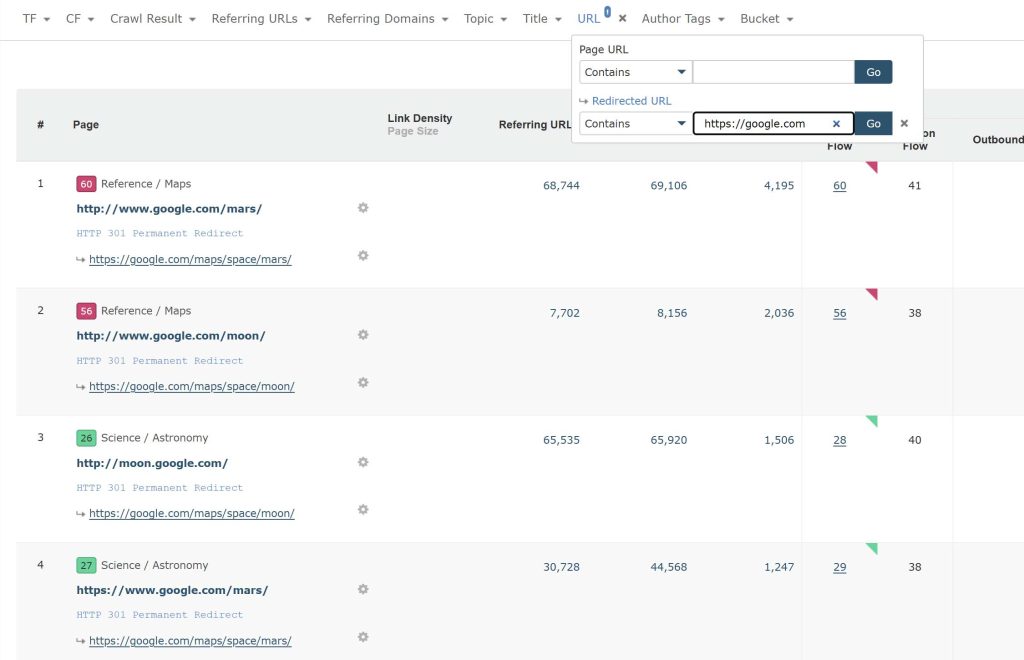Remove the Redirected URL filter row

[x=904, y=123]
